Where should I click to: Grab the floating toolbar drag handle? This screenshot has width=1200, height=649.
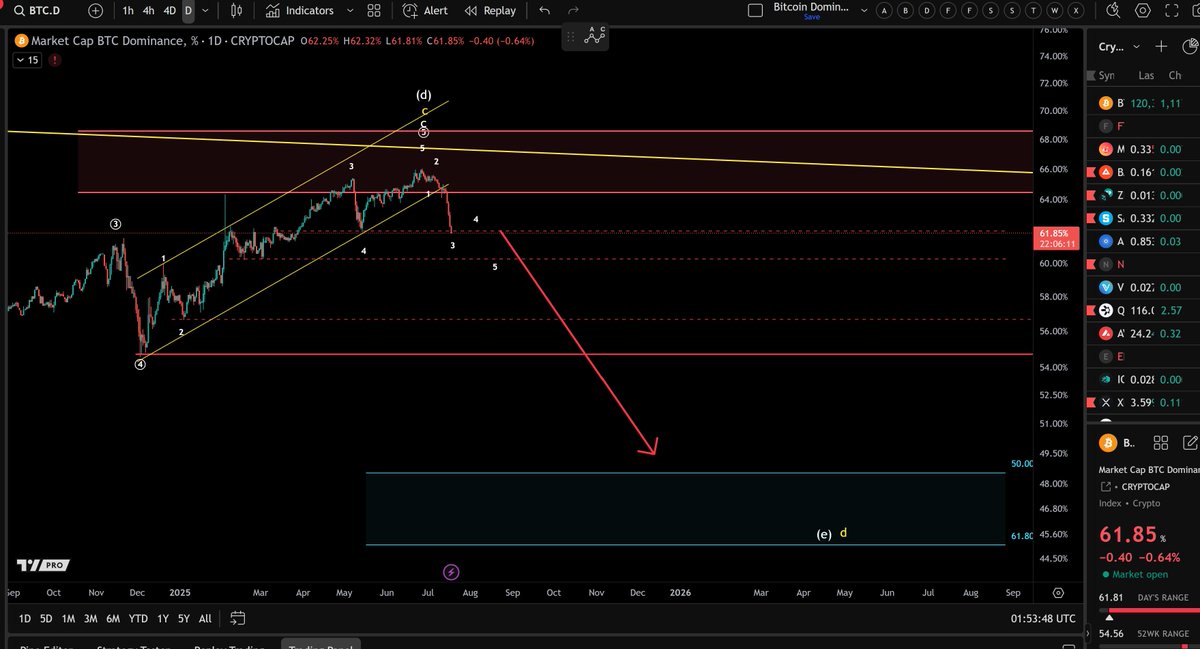(x=569, y=37)
